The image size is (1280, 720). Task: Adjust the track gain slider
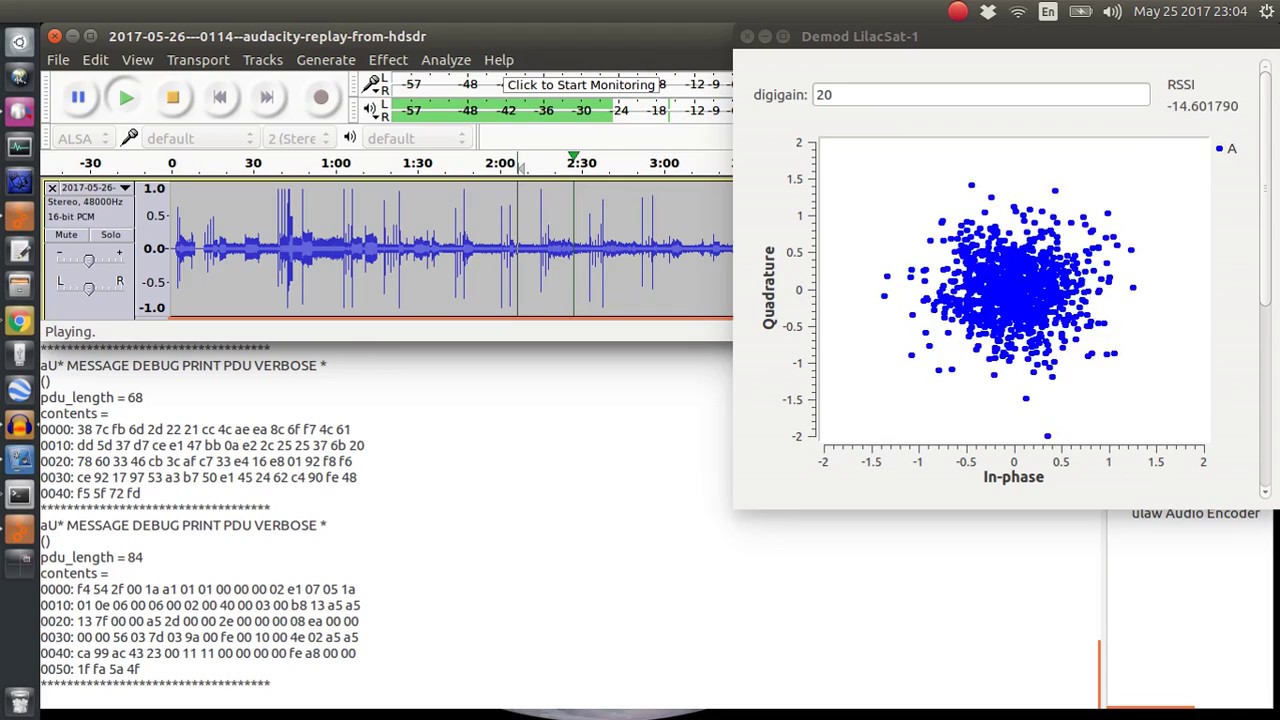tap(89, 261)
